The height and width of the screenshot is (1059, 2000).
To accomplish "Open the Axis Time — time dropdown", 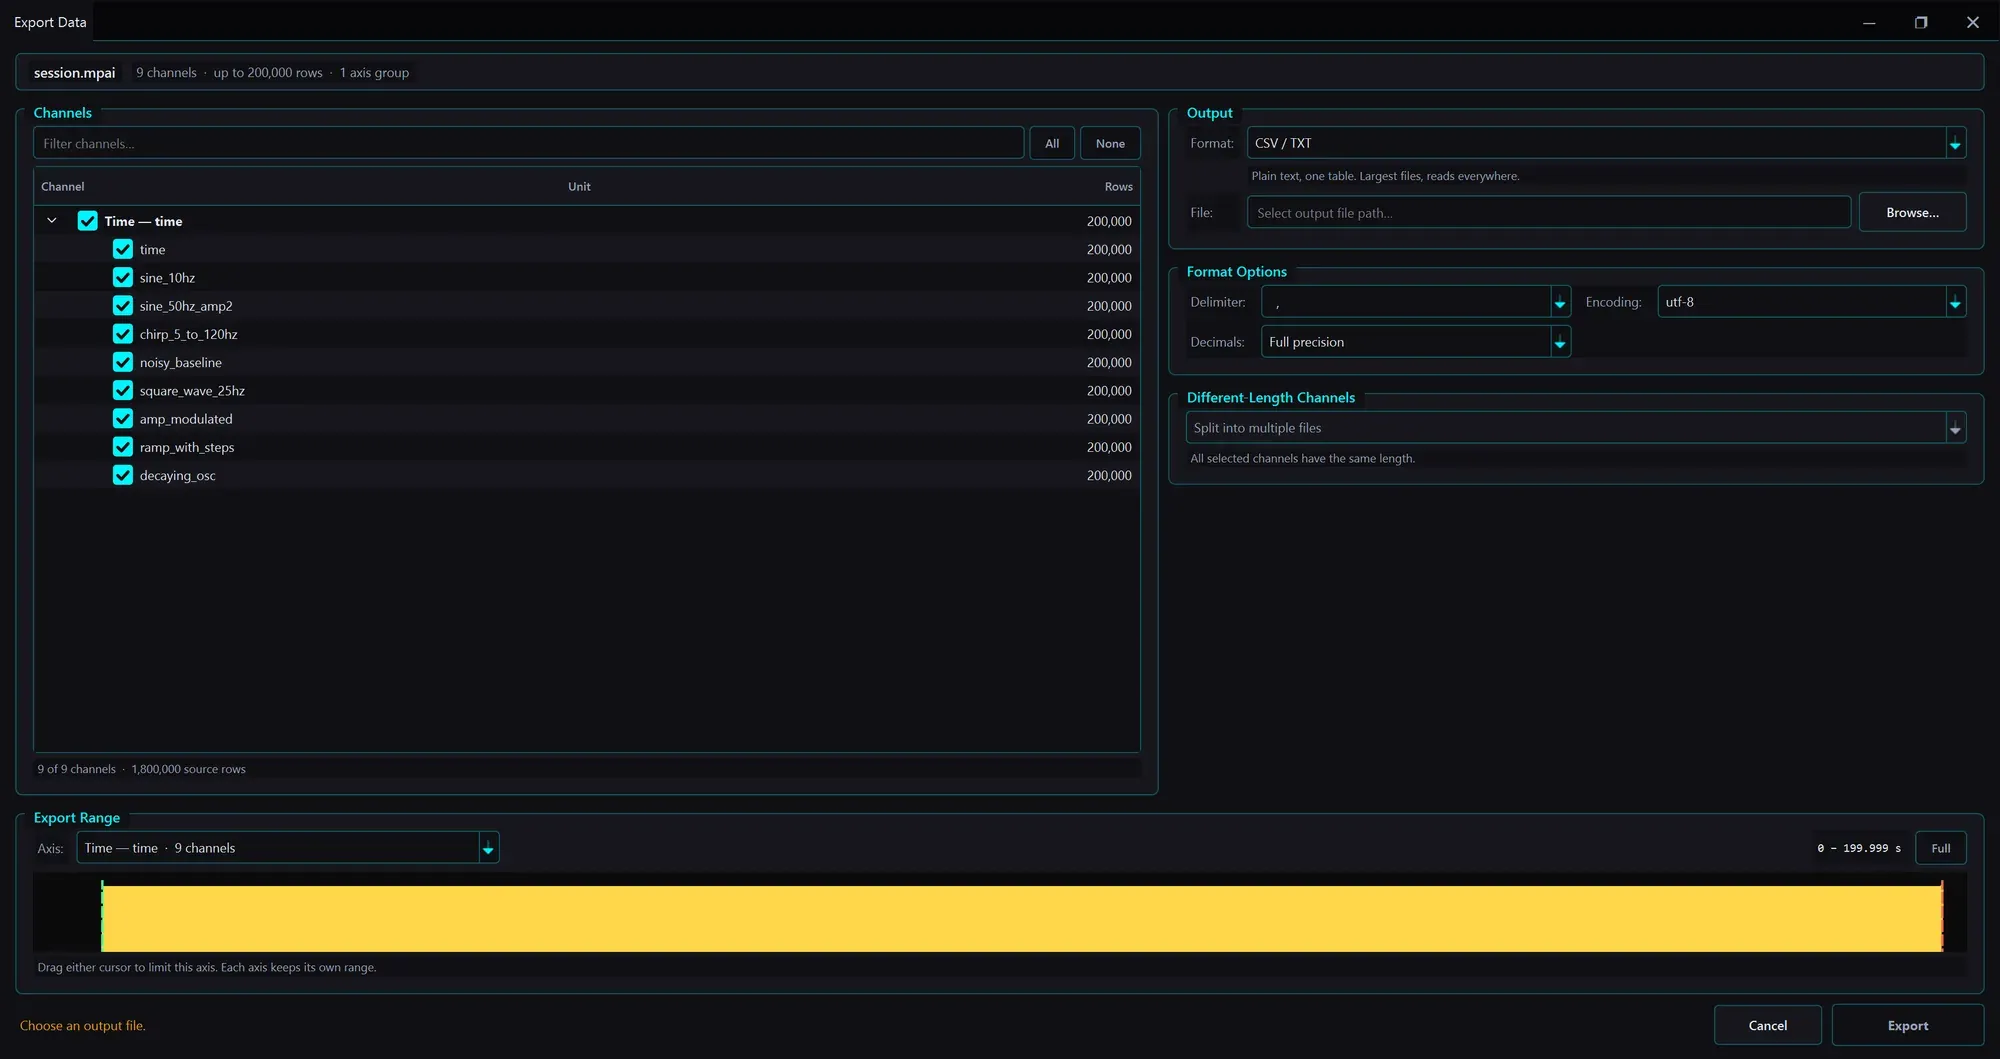I will pos(287,848).
